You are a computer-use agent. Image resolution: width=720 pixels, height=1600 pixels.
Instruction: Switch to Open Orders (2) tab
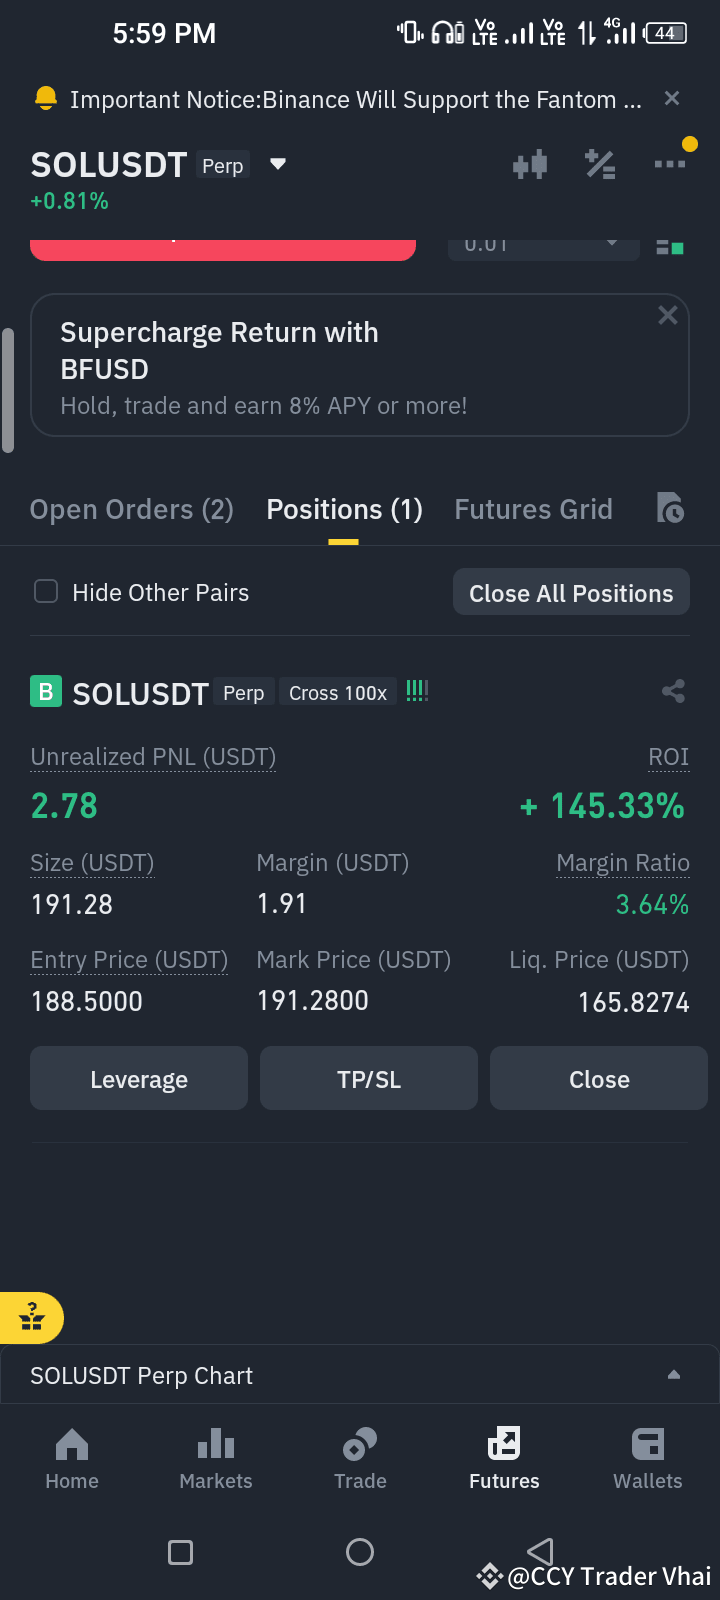coord(132,509)
